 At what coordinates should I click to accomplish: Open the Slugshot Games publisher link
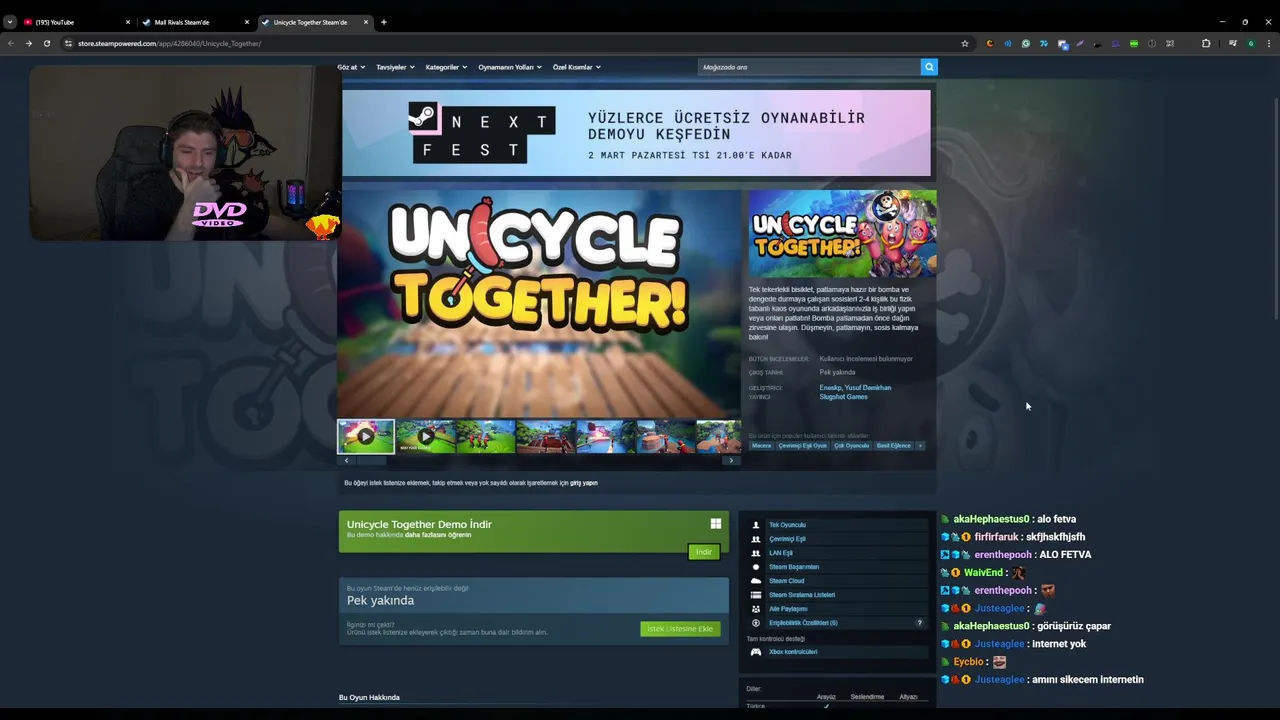843,397
